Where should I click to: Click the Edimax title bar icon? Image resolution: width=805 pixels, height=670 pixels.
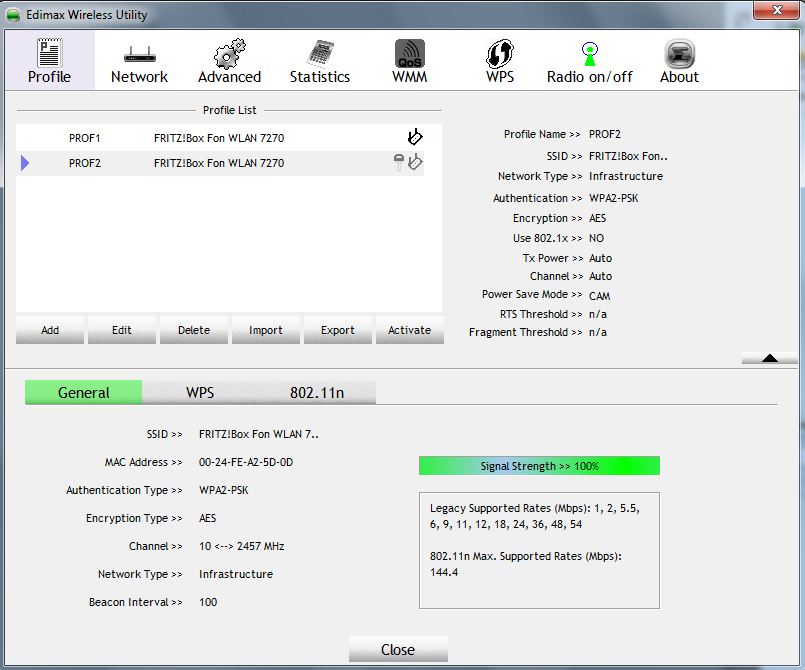coord(13,15)
